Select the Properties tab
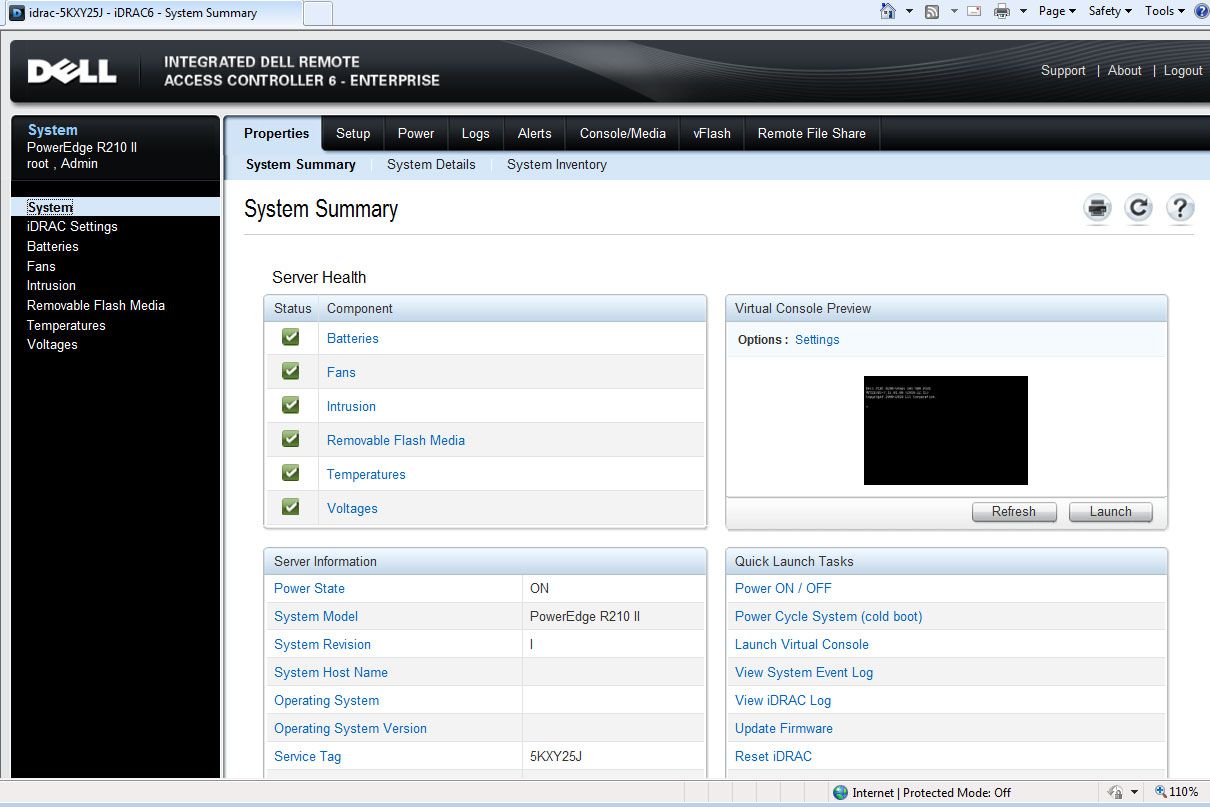The image size is (1210, 807). coord(277,133)
